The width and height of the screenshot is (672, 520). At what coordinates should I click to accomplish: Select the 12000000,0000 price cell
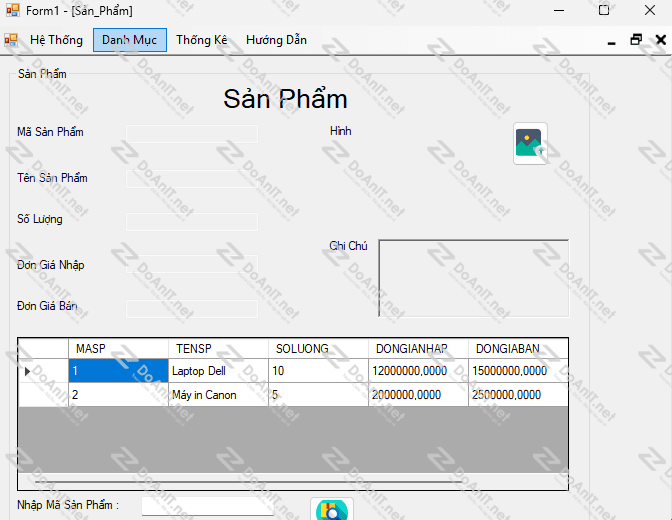tap(418, 371)
